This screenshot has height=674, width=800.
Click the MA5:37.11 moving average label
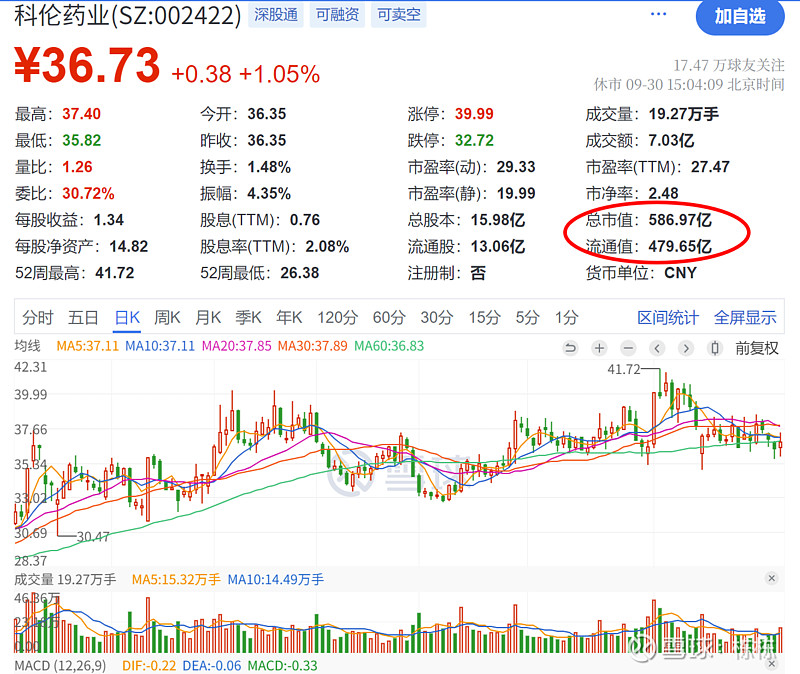87,346
